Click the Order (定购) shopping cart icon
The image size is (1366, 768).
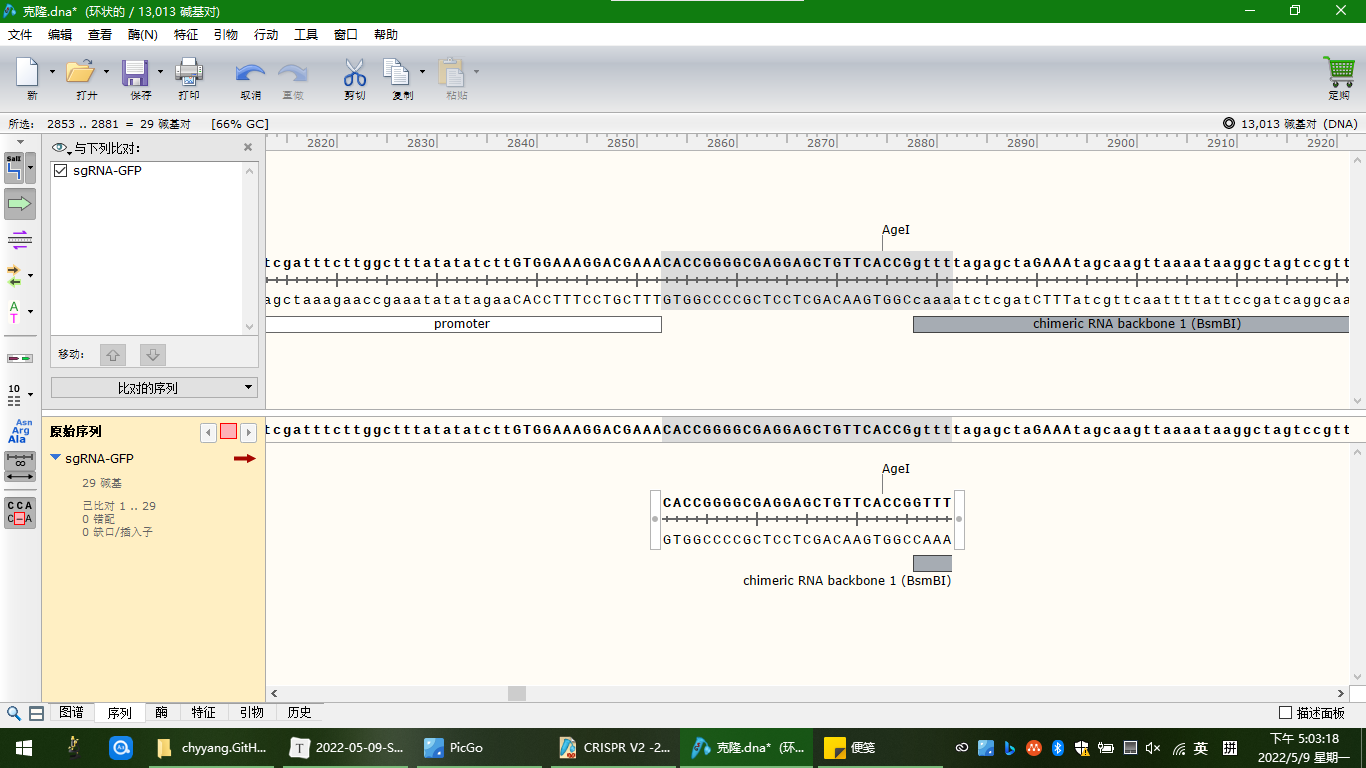[x=1338, y=71]
